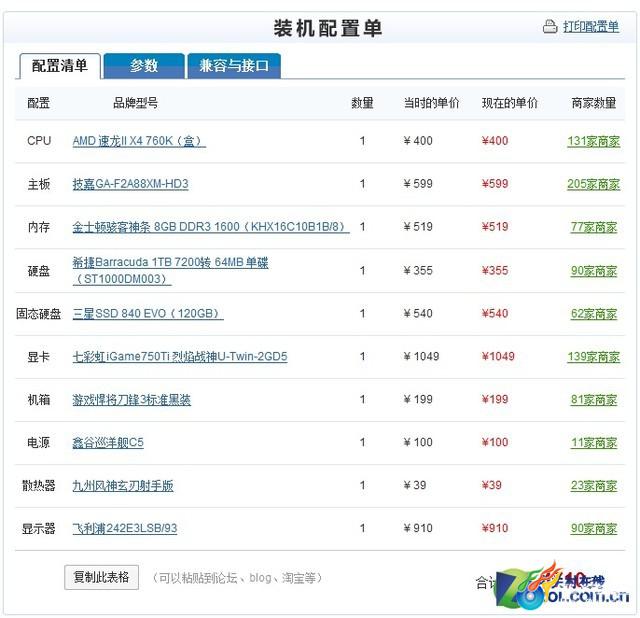The height and width of the screenshot is (618, 640).
Task: Click the red ¥519 current price
Action: (x=495, y=227)
